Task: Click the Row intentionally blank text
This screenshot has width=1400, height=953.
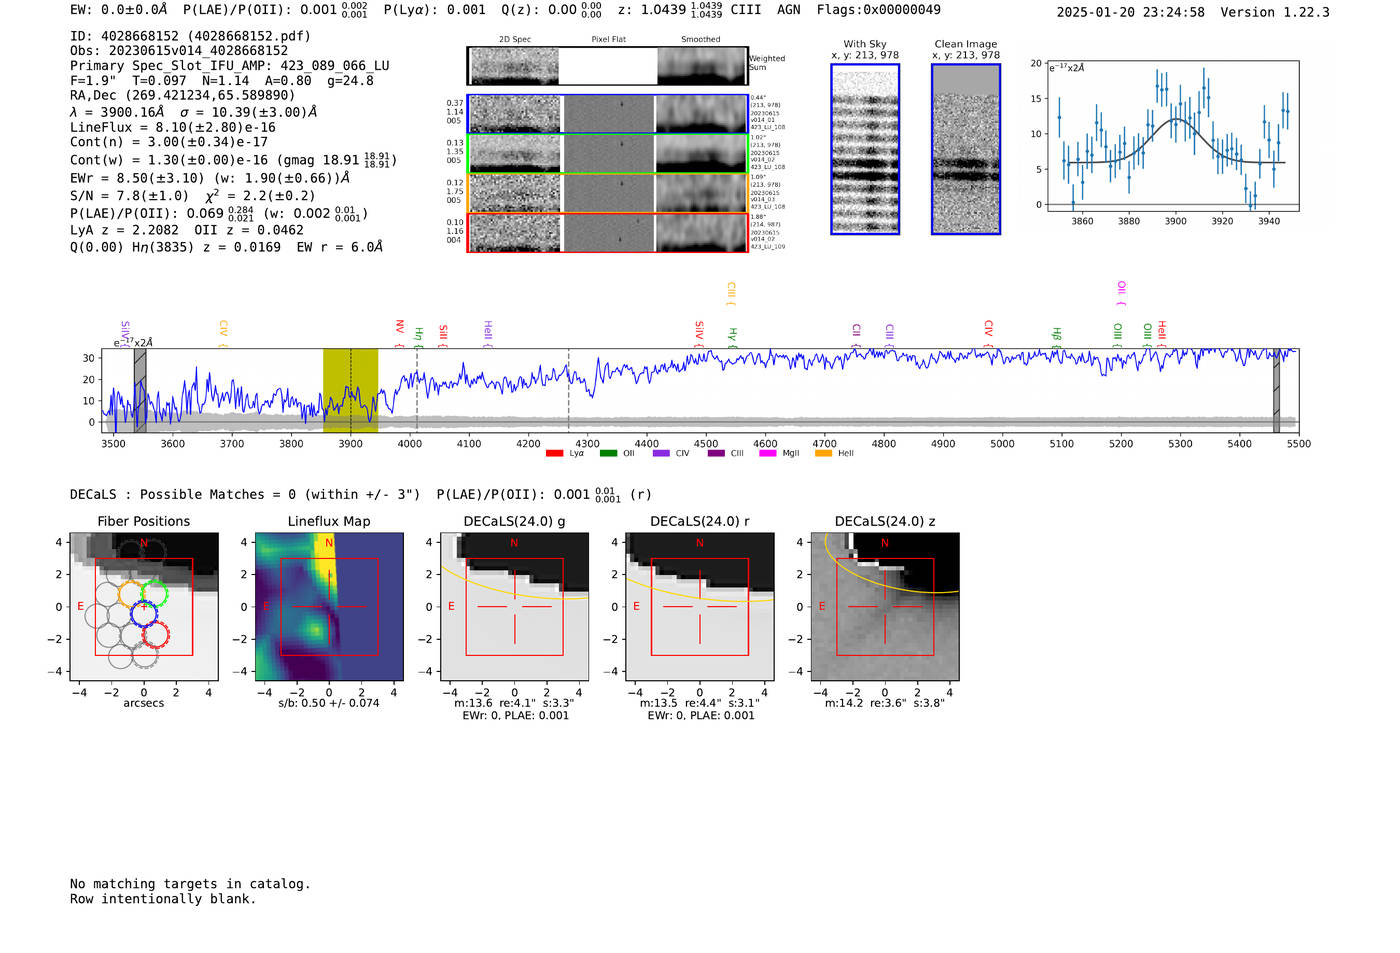Action: point(163,899)
